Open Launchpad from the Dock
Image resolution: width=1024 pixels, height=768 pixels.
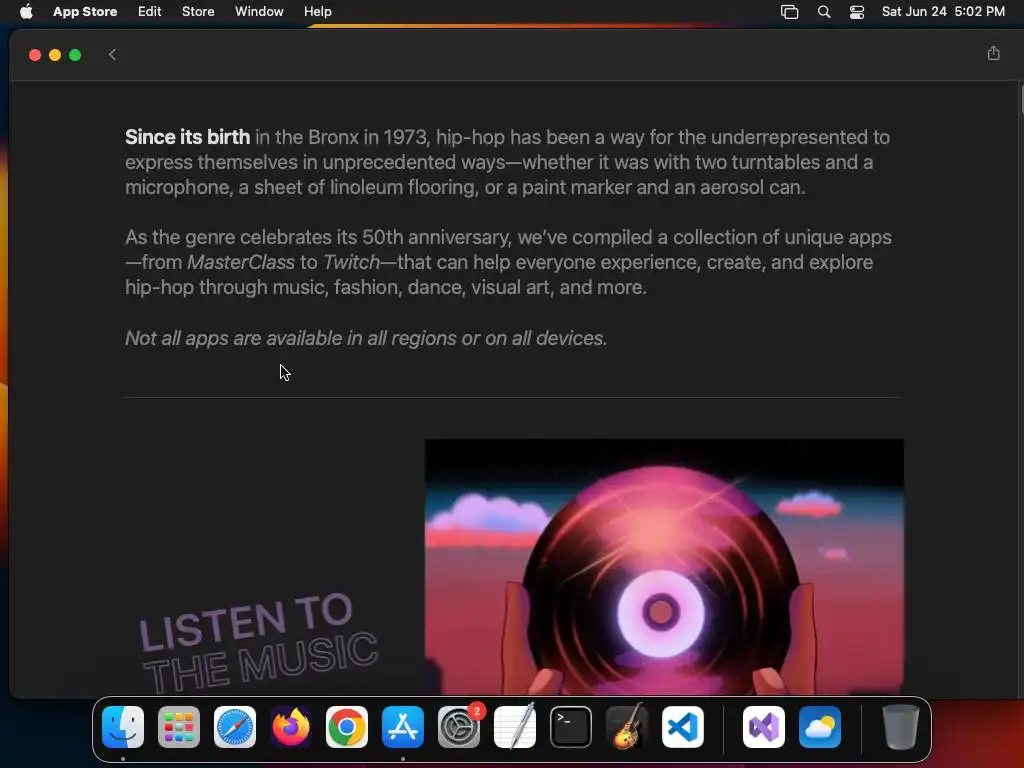click(x=179, y=727)
